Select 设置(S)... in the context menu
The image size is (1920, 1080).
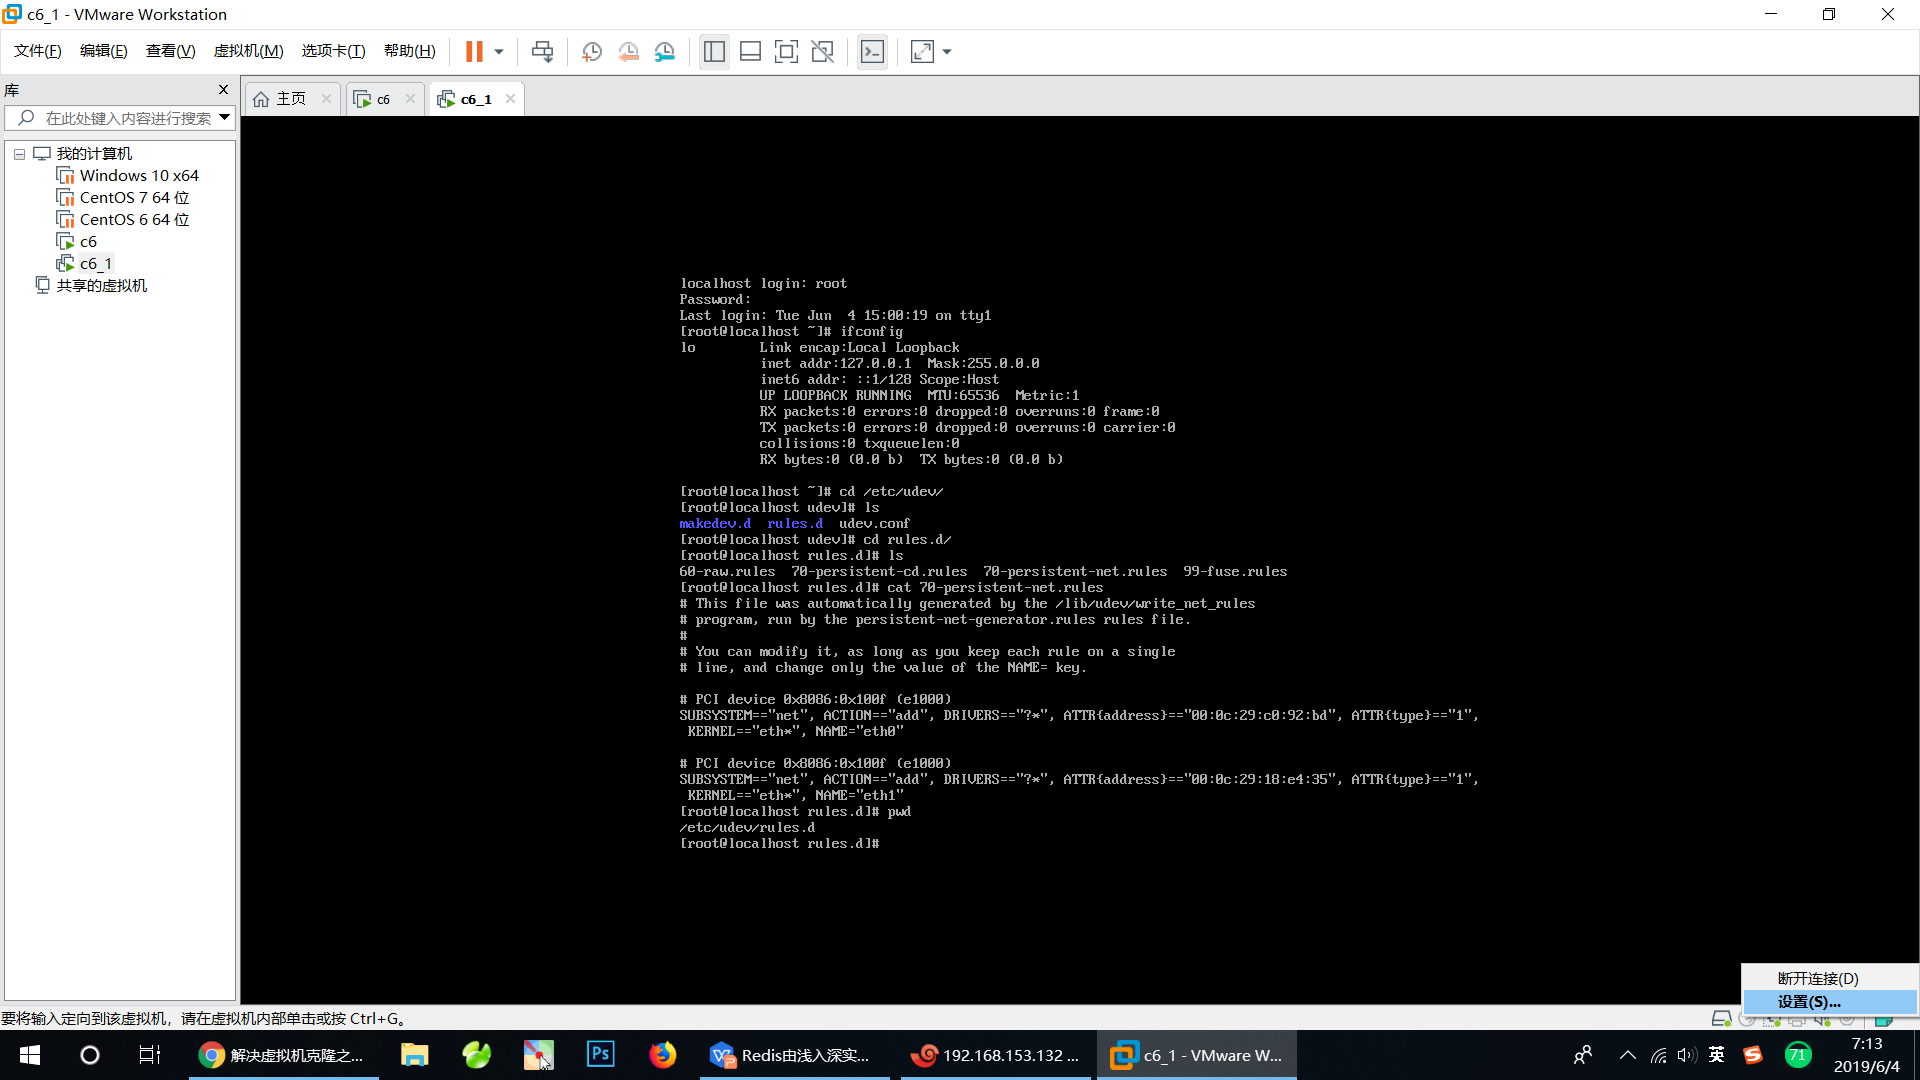tap(1808, 1001)
